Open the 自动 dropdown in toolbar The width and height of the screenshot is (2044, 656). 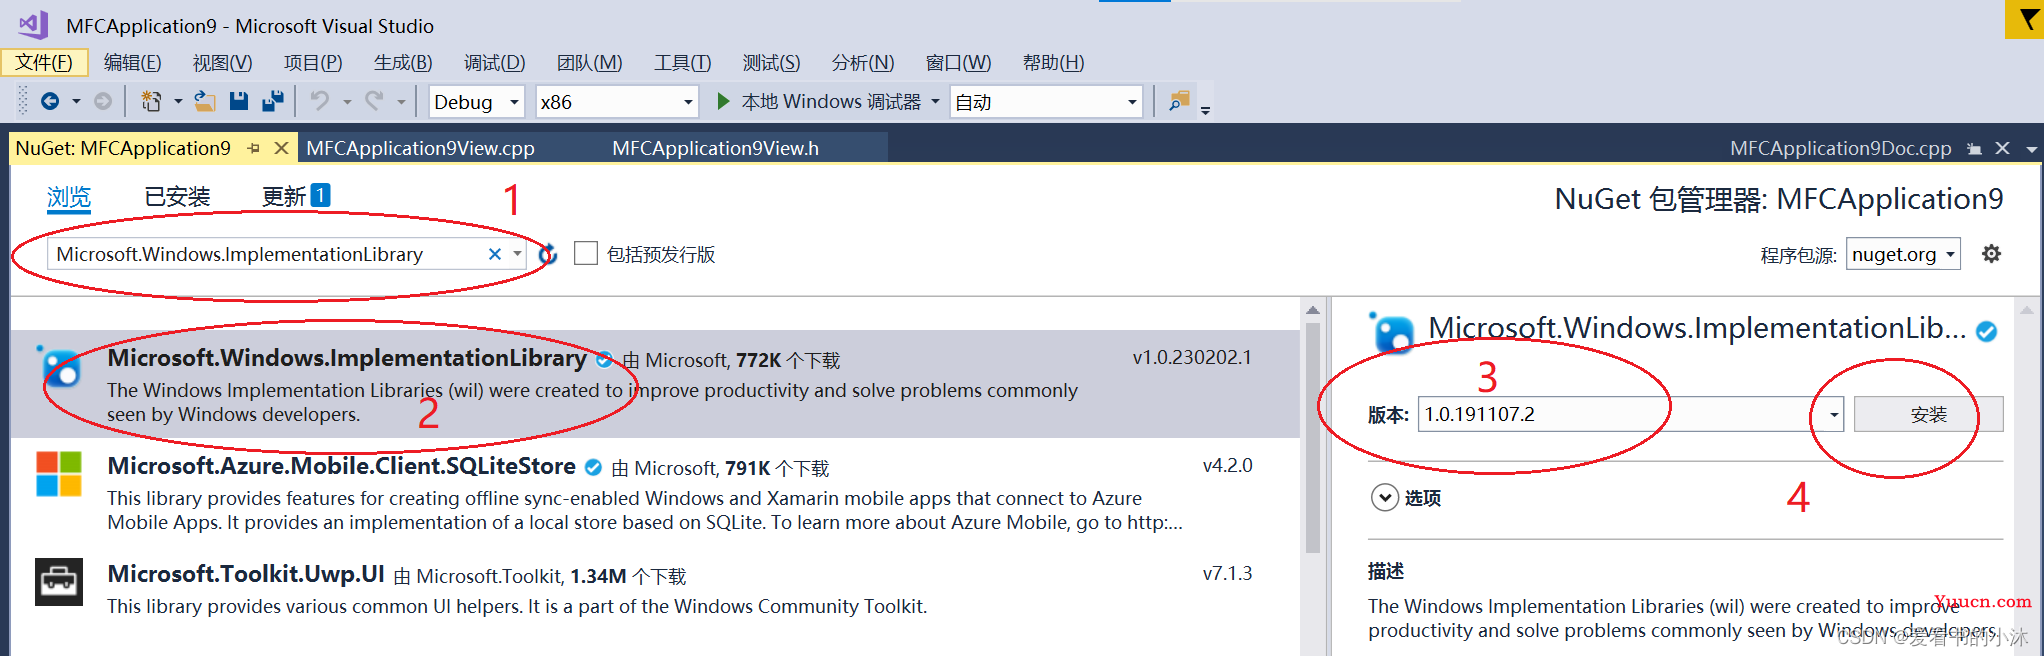coord(1046,102)
